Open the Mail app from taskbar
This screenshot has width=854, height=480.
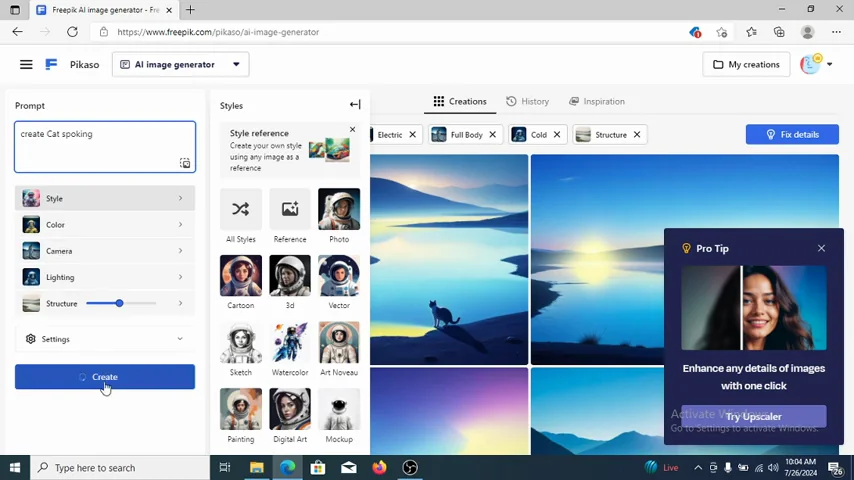click(x=349, y=467)
